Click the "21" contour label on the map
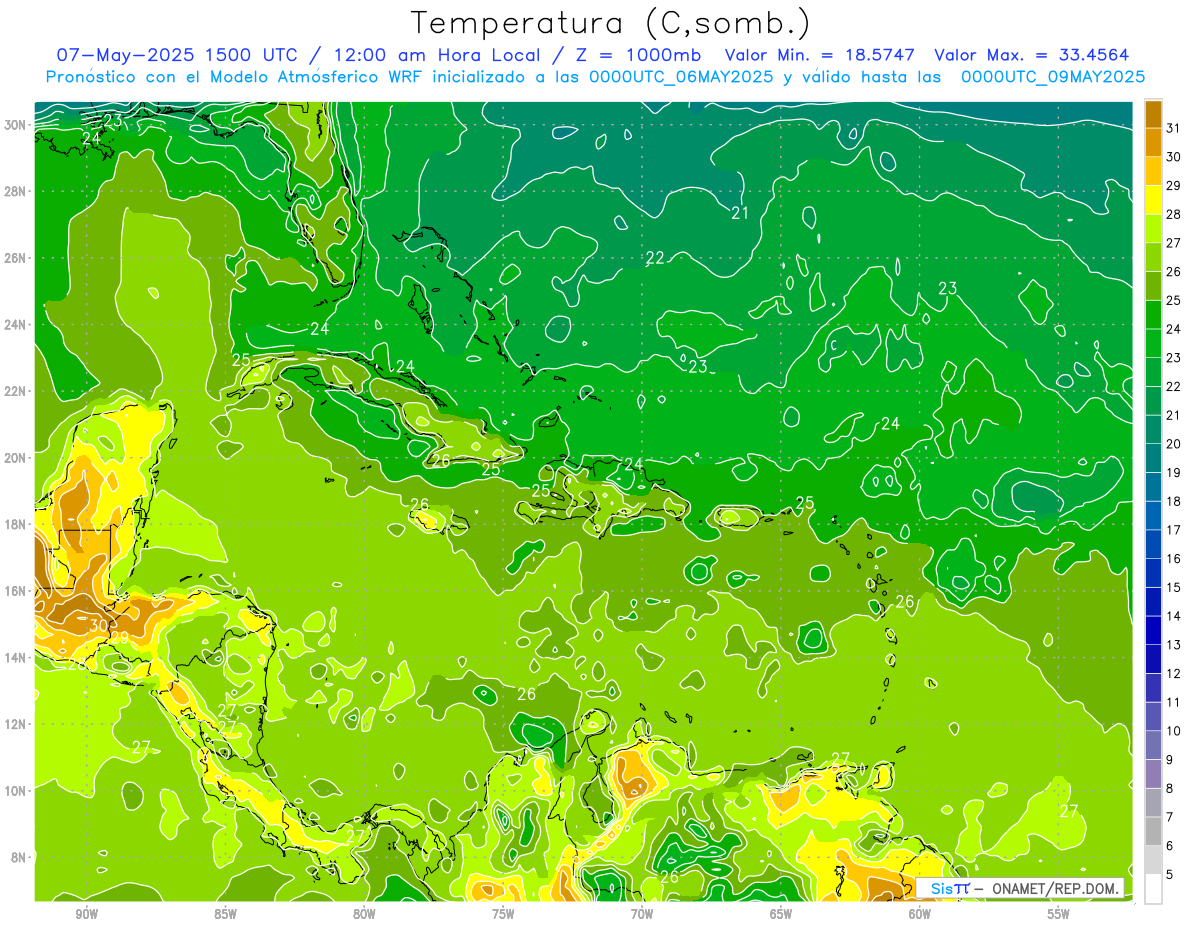This screenshot has width=1200, height=927. click(740, 213)
